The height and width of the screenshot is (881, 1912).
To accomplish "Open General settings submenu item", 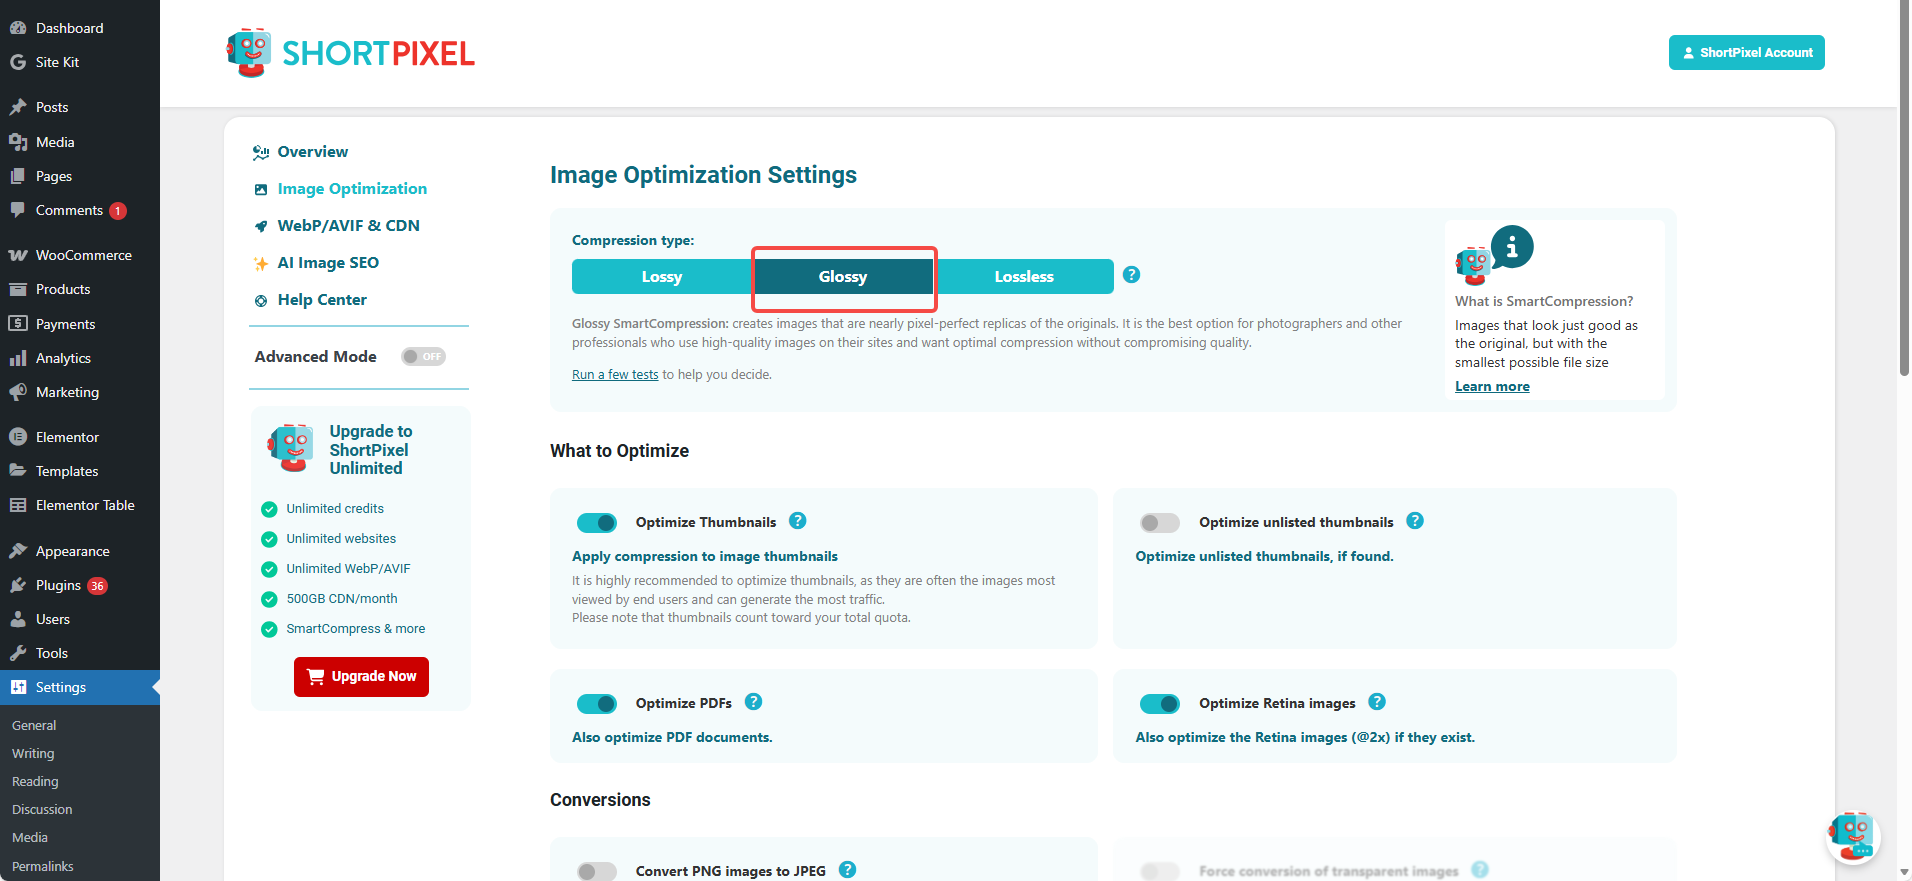I will (x=34, y=725).
